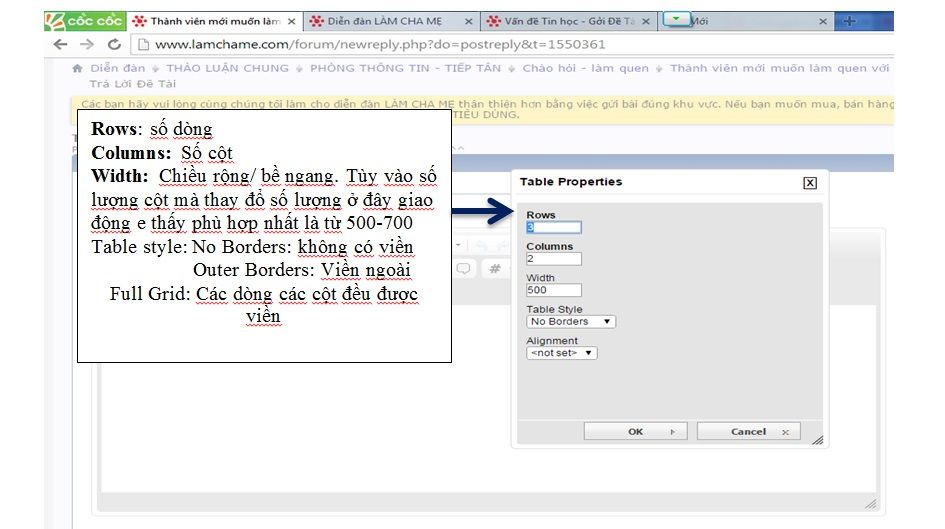Open the Table Style dropdown
The width and height of the screenshot is (945, 529).
(x=572, y=322)
